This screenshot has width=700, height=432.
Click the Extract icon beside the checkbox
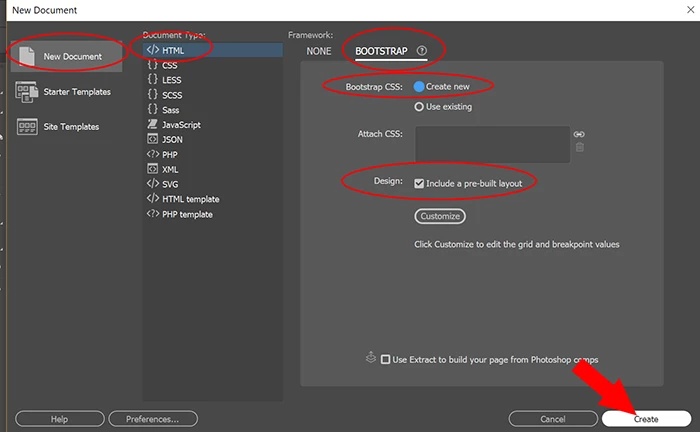pyautogui.click(x=371, y=357)
